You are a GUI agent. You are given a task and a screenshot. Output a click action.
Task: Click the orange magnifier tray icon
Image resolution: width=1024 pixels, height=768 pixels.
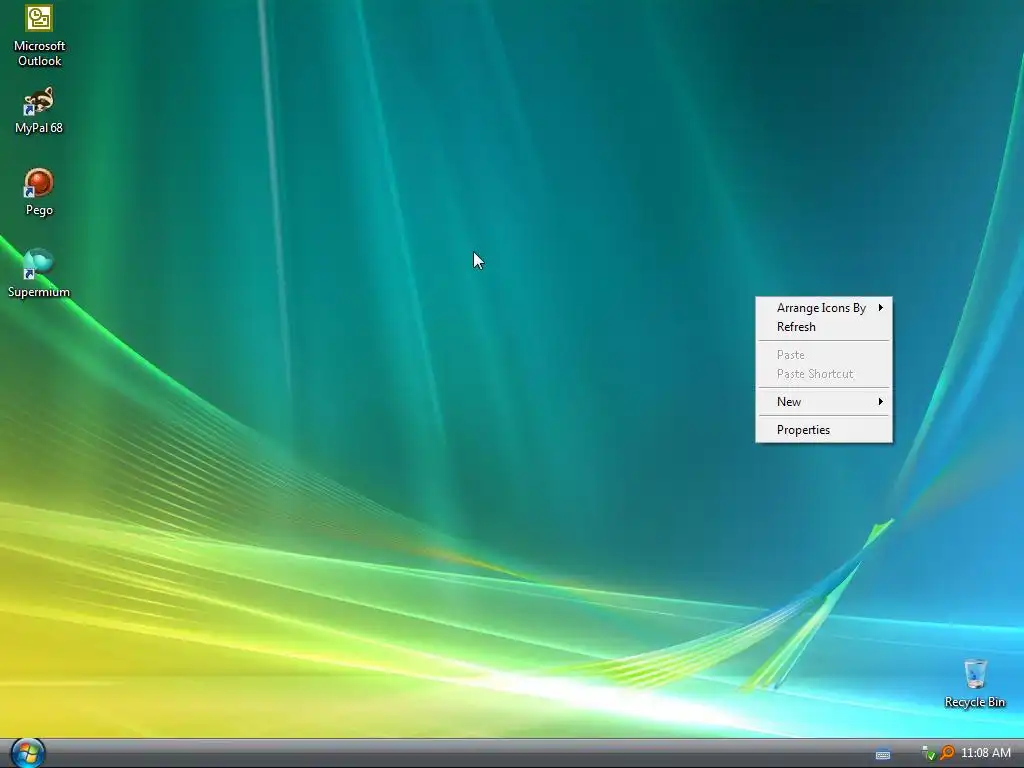click(947, 752)
